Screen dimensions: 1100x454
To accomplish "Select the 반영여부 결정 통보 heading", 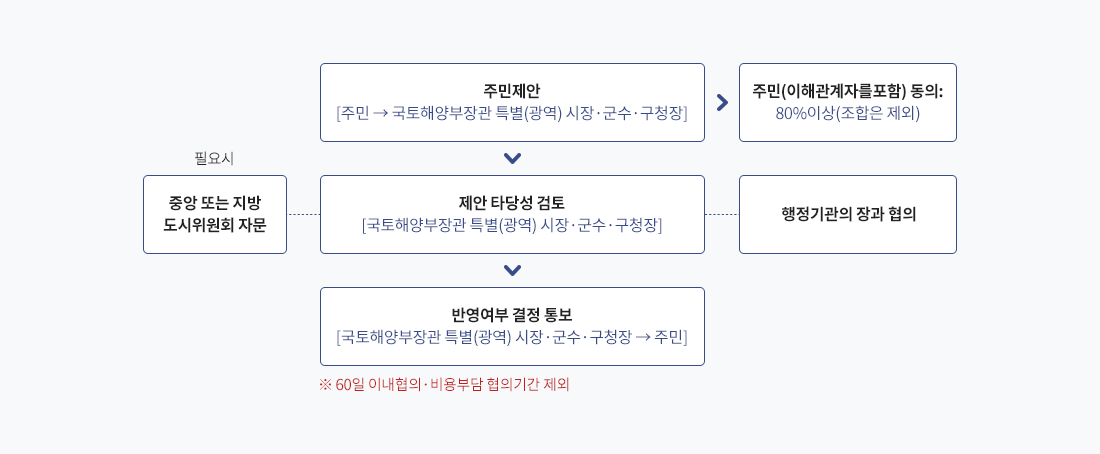I will pos(512,315).
